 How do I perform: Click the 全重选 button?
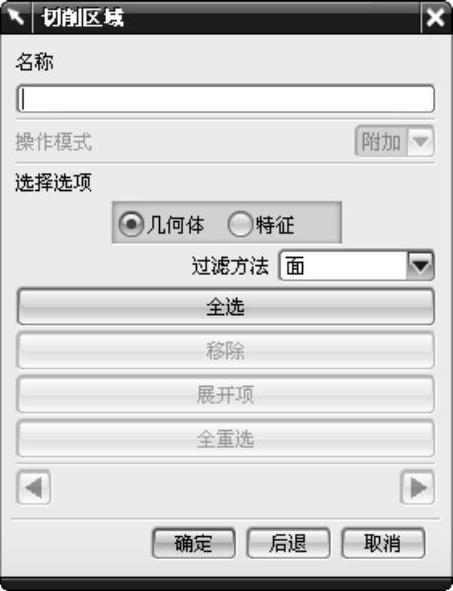pos(226,439)
